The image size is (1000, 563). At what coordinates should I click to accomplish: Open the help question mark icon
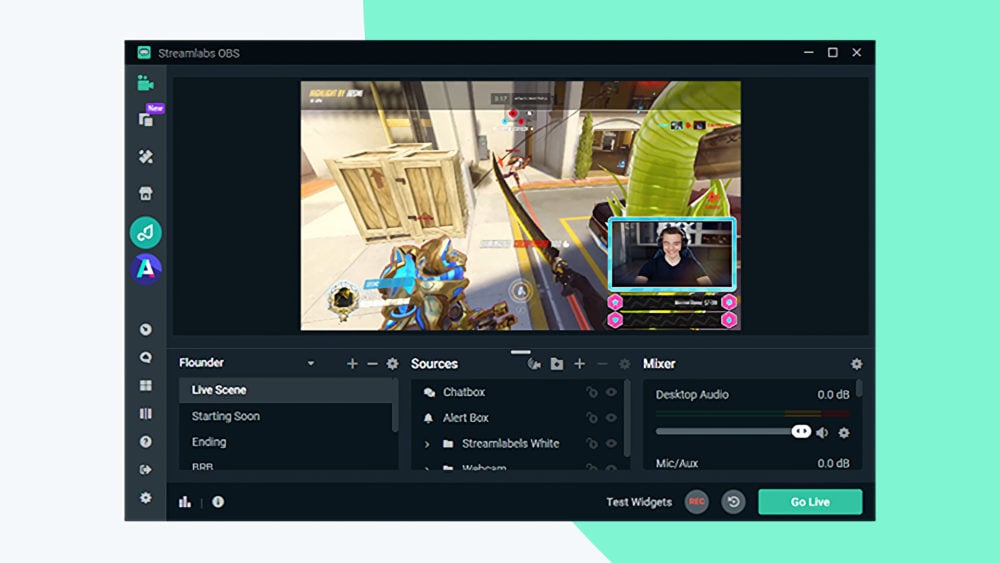pos(146,442)
